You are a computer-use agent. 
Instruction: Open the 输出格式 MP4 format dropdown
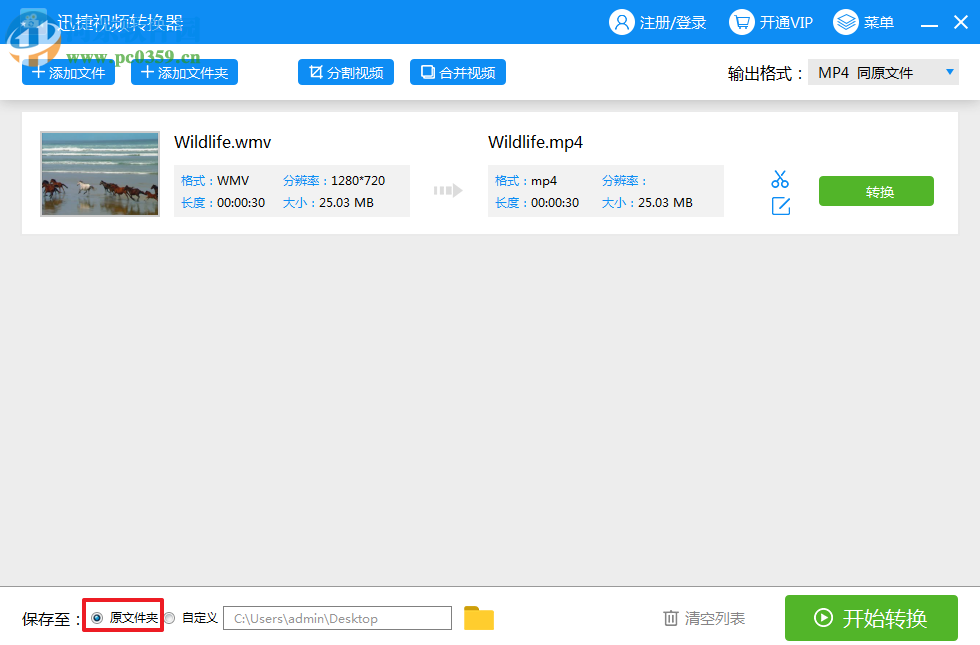point(884,71)
